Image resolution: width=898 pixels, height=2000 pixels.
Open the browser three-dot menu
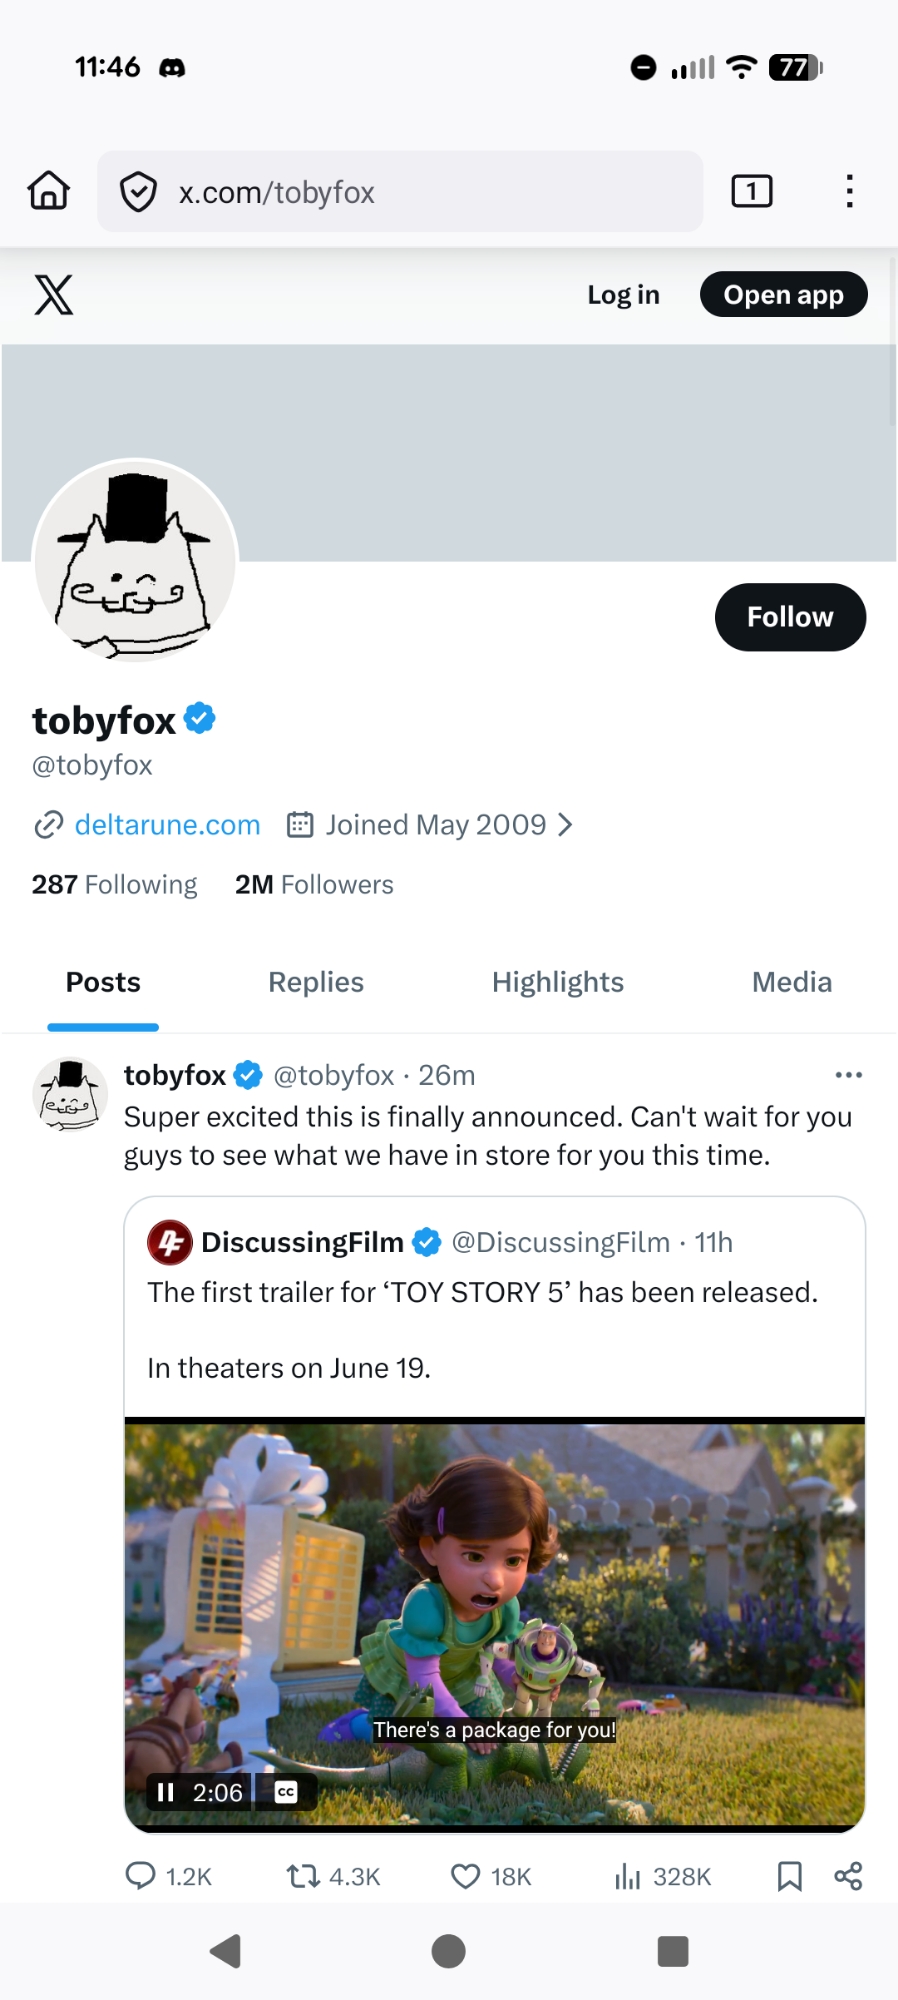click(x=849, y=190)
